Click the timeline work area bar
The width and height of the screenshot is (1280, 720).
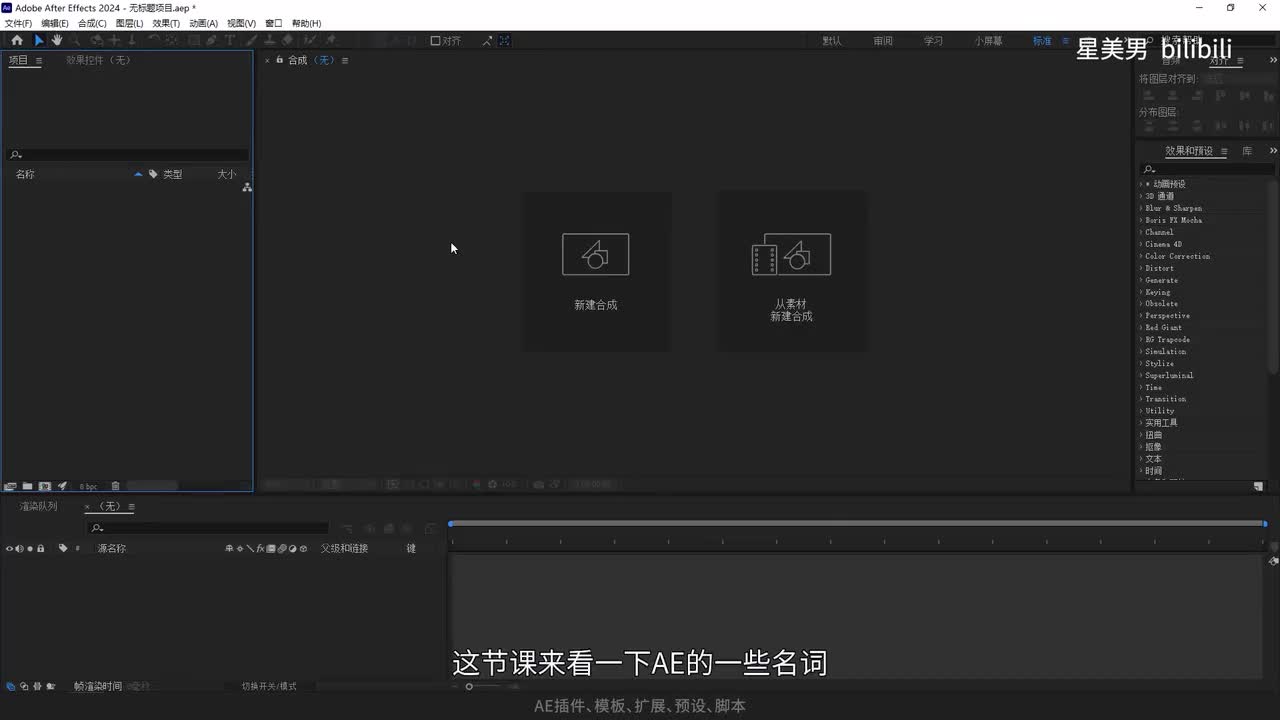click(858, 523)
